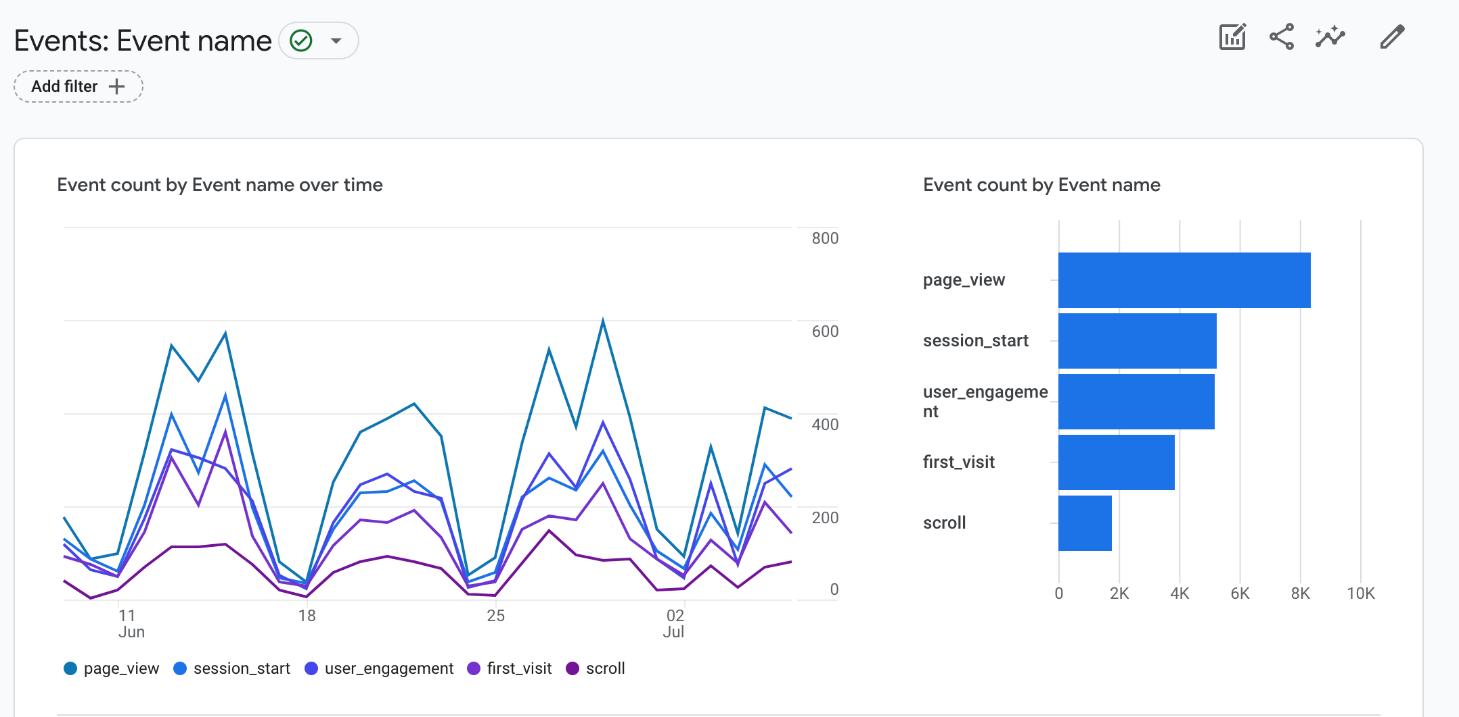Viewport: 1459px width, 717px height.
Task: Click the Add filter button
Action: pos(79,87)
